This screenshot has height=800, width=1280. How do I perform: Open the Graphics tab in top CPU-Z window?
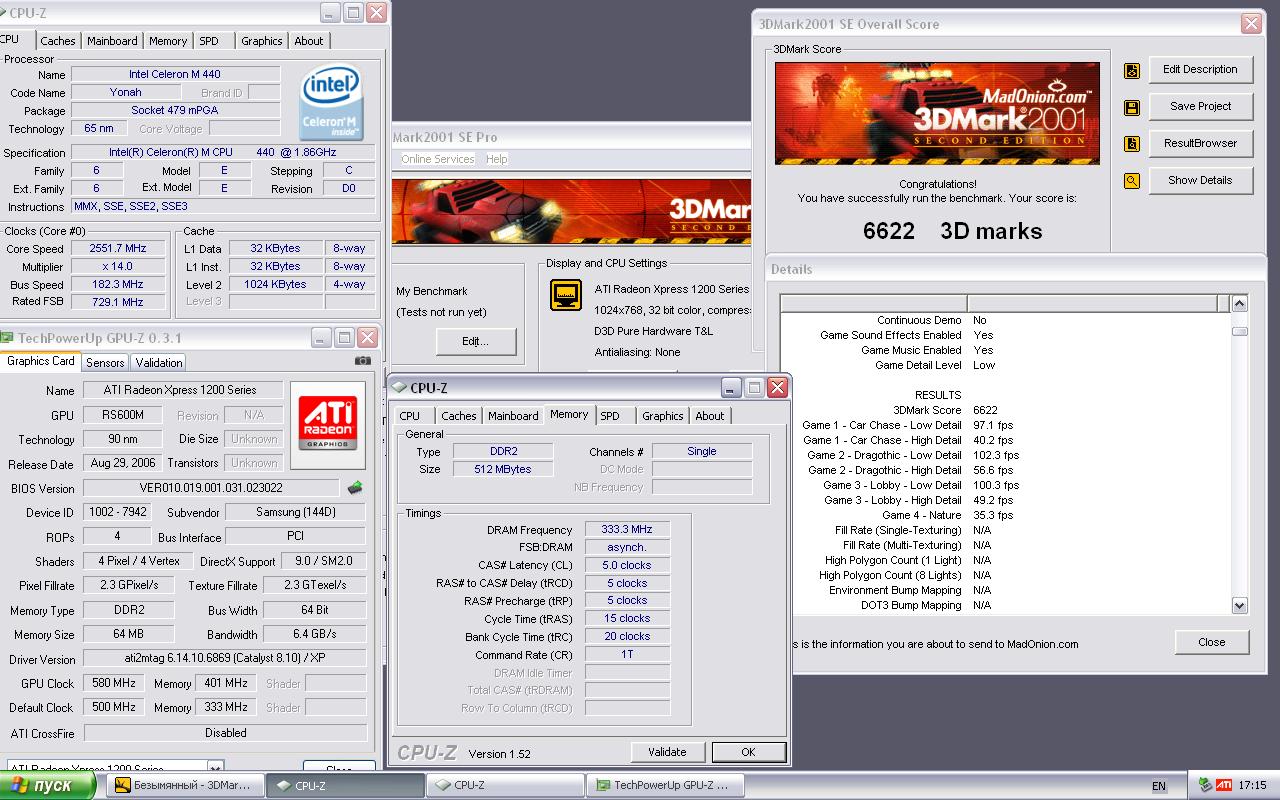tap(262, 41)
